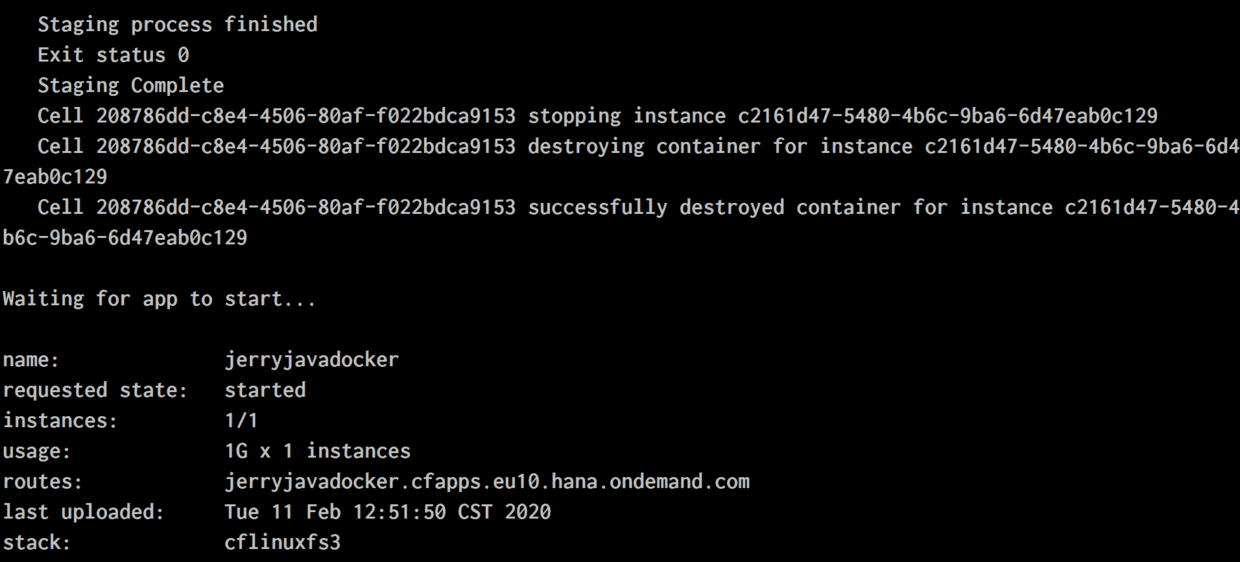Image resolution: width=1240 pixels, height=562 pixels.
Task: Click the requested state value 'started'
Action: [x=265, y=390]
